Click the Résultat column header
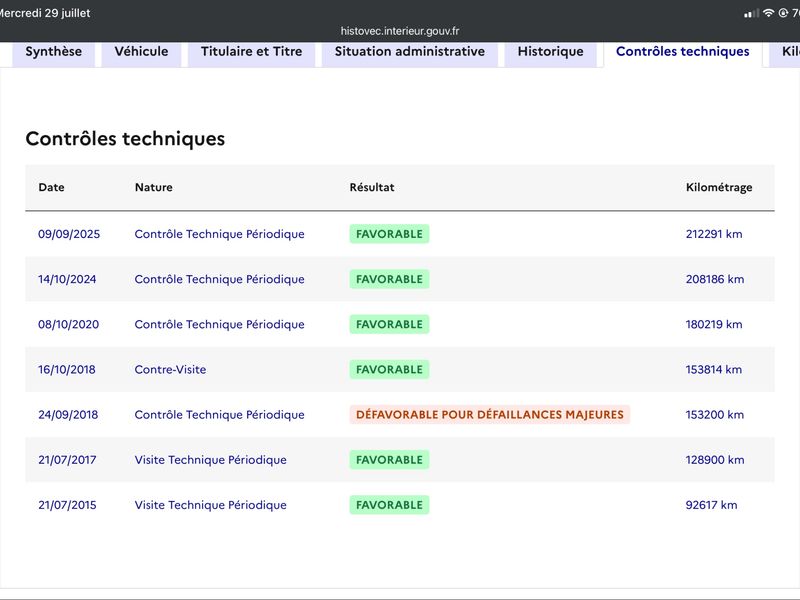Screen dimensions: 800x600 click(x=372, y=187)
